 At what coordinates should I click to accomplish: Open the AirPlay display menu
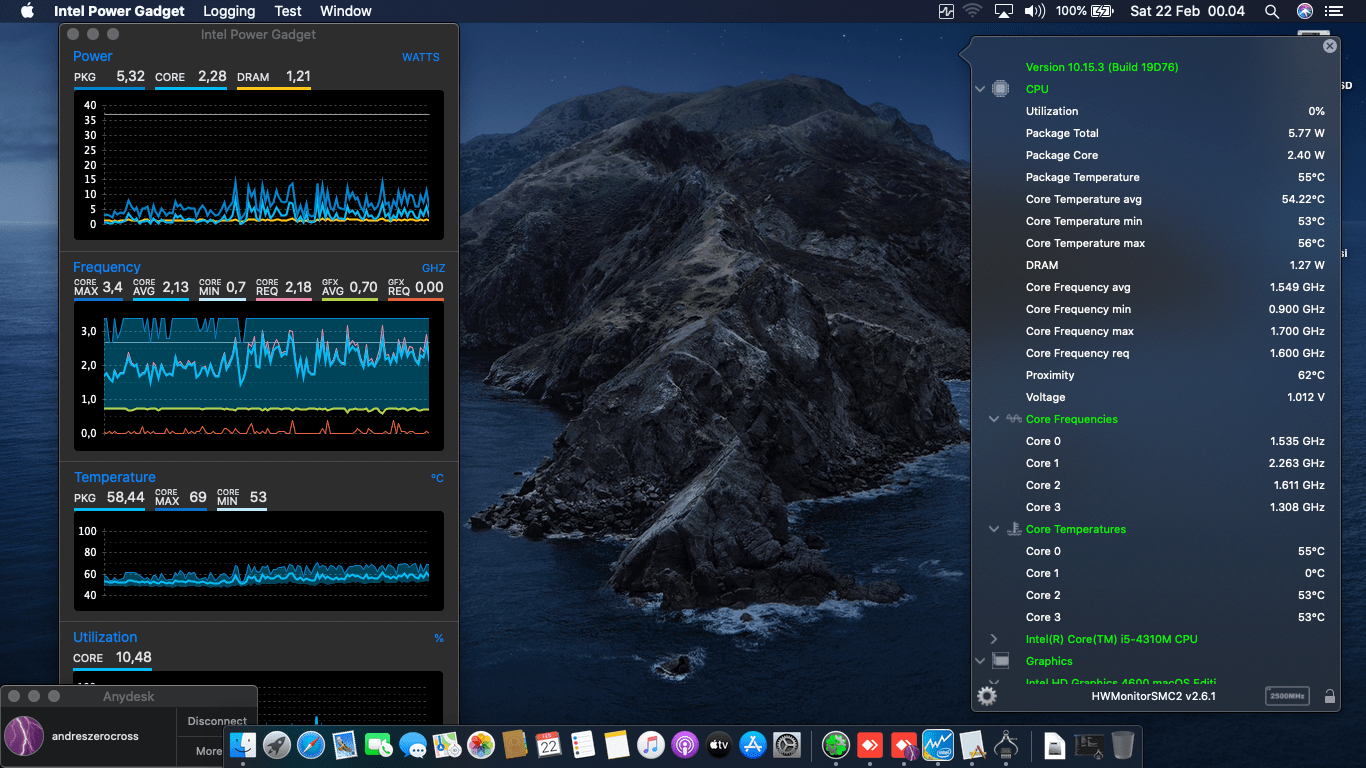[x=1003, y=11]
